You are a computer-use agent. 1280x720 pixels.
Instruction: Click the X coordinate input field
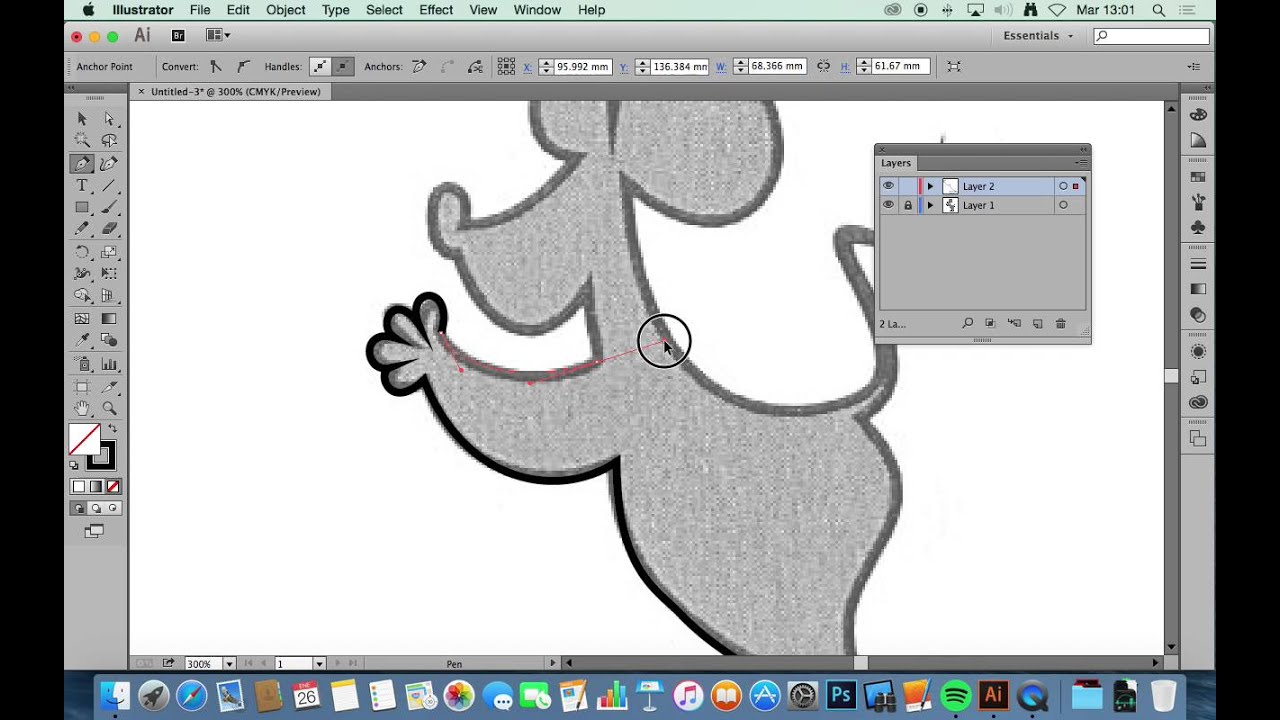click(x=582, y=66)
